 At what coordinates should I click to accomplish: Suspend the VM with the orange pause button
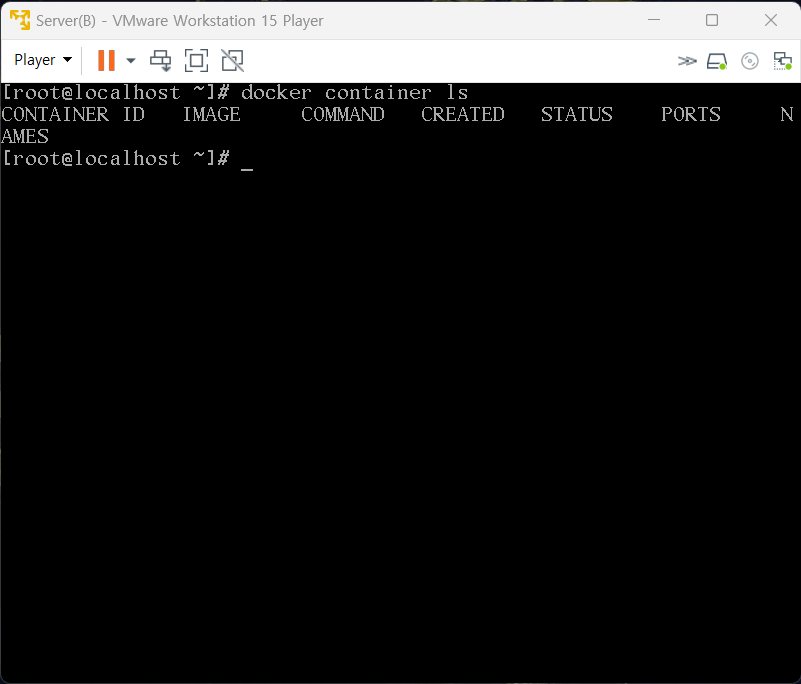(106, 60)
